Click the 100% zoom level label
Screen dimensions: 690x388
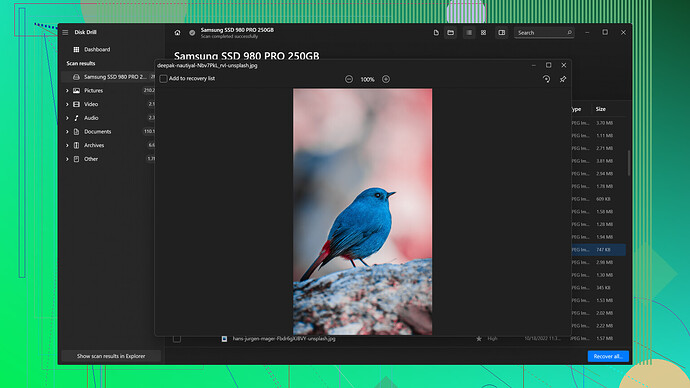(x=367, y=79)
